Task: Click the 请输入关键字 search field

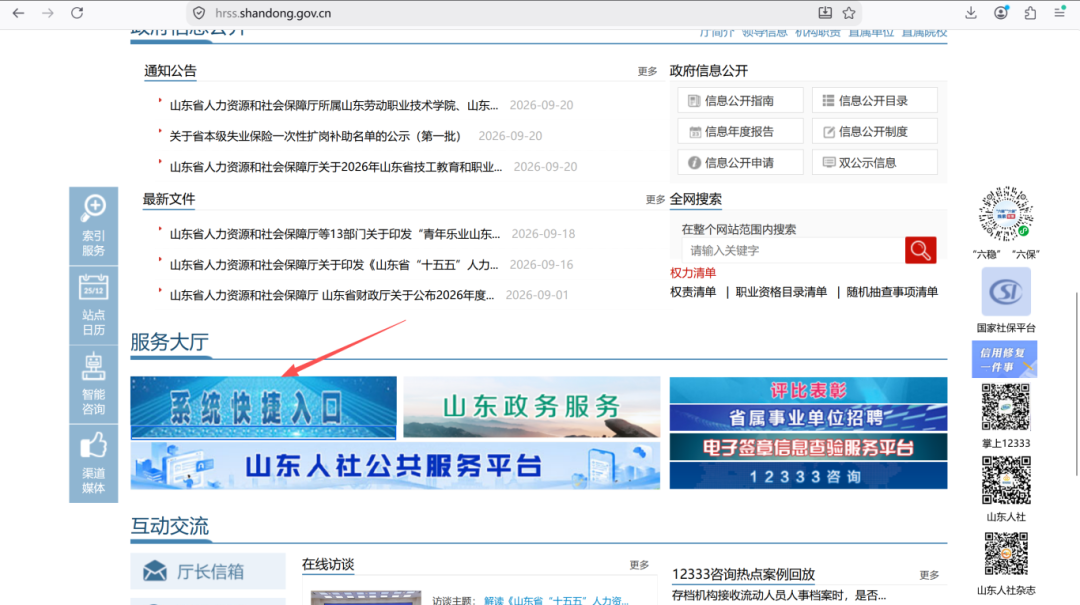Action: (793, 250)
